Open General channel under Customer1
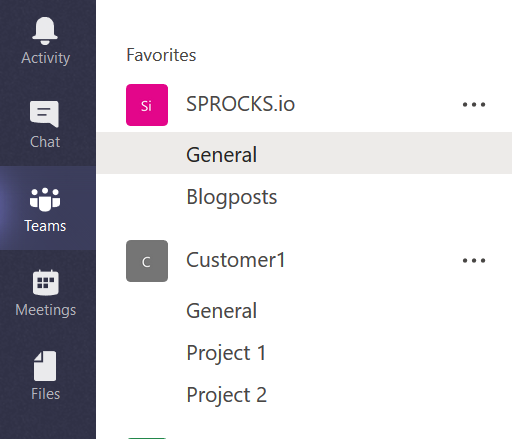Image resolution: width=512 pixels, height=439 pixels. pyautogui.click(x=221, y=311)
